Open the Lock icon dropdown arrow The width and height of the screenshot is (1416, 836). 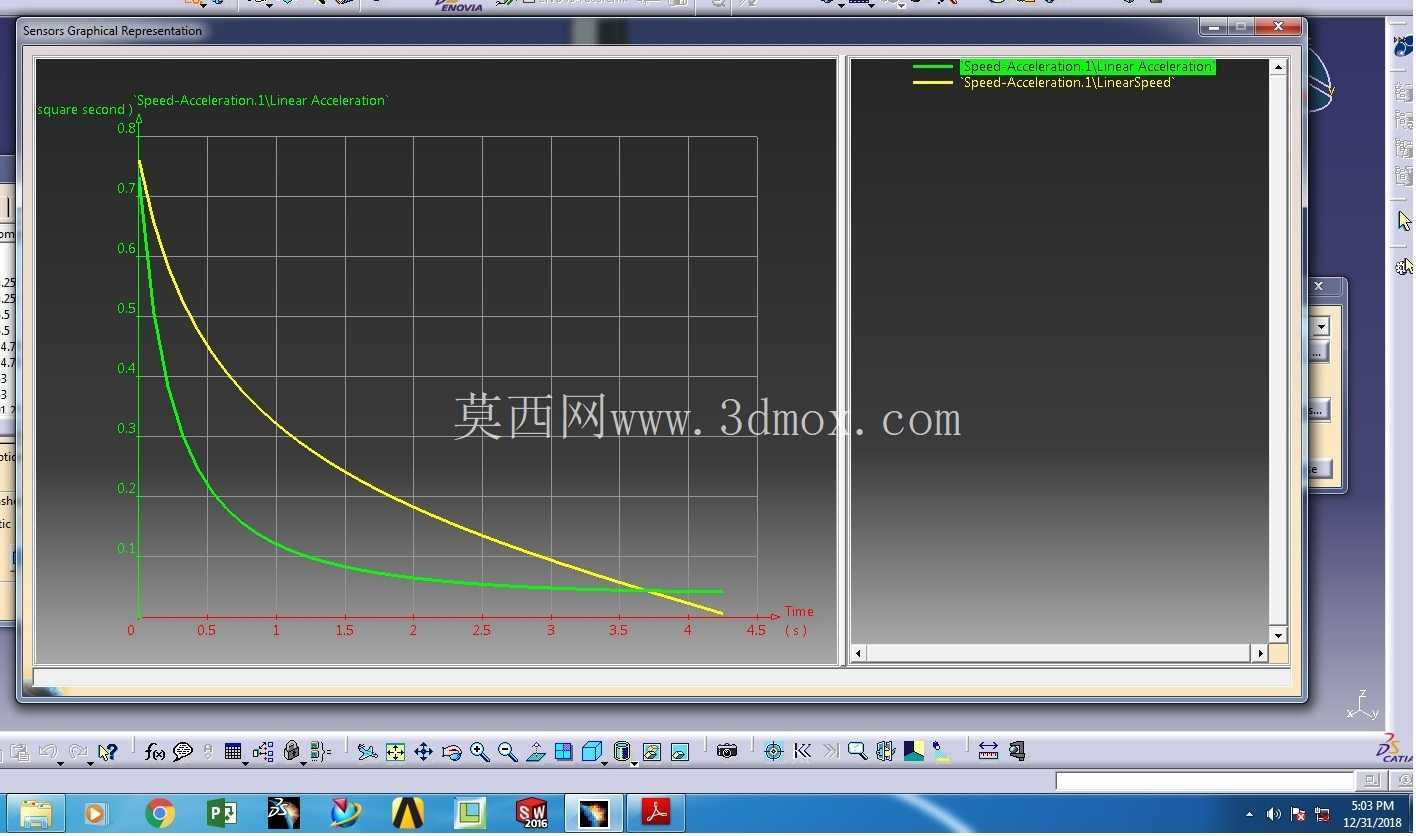click(303, 764)
